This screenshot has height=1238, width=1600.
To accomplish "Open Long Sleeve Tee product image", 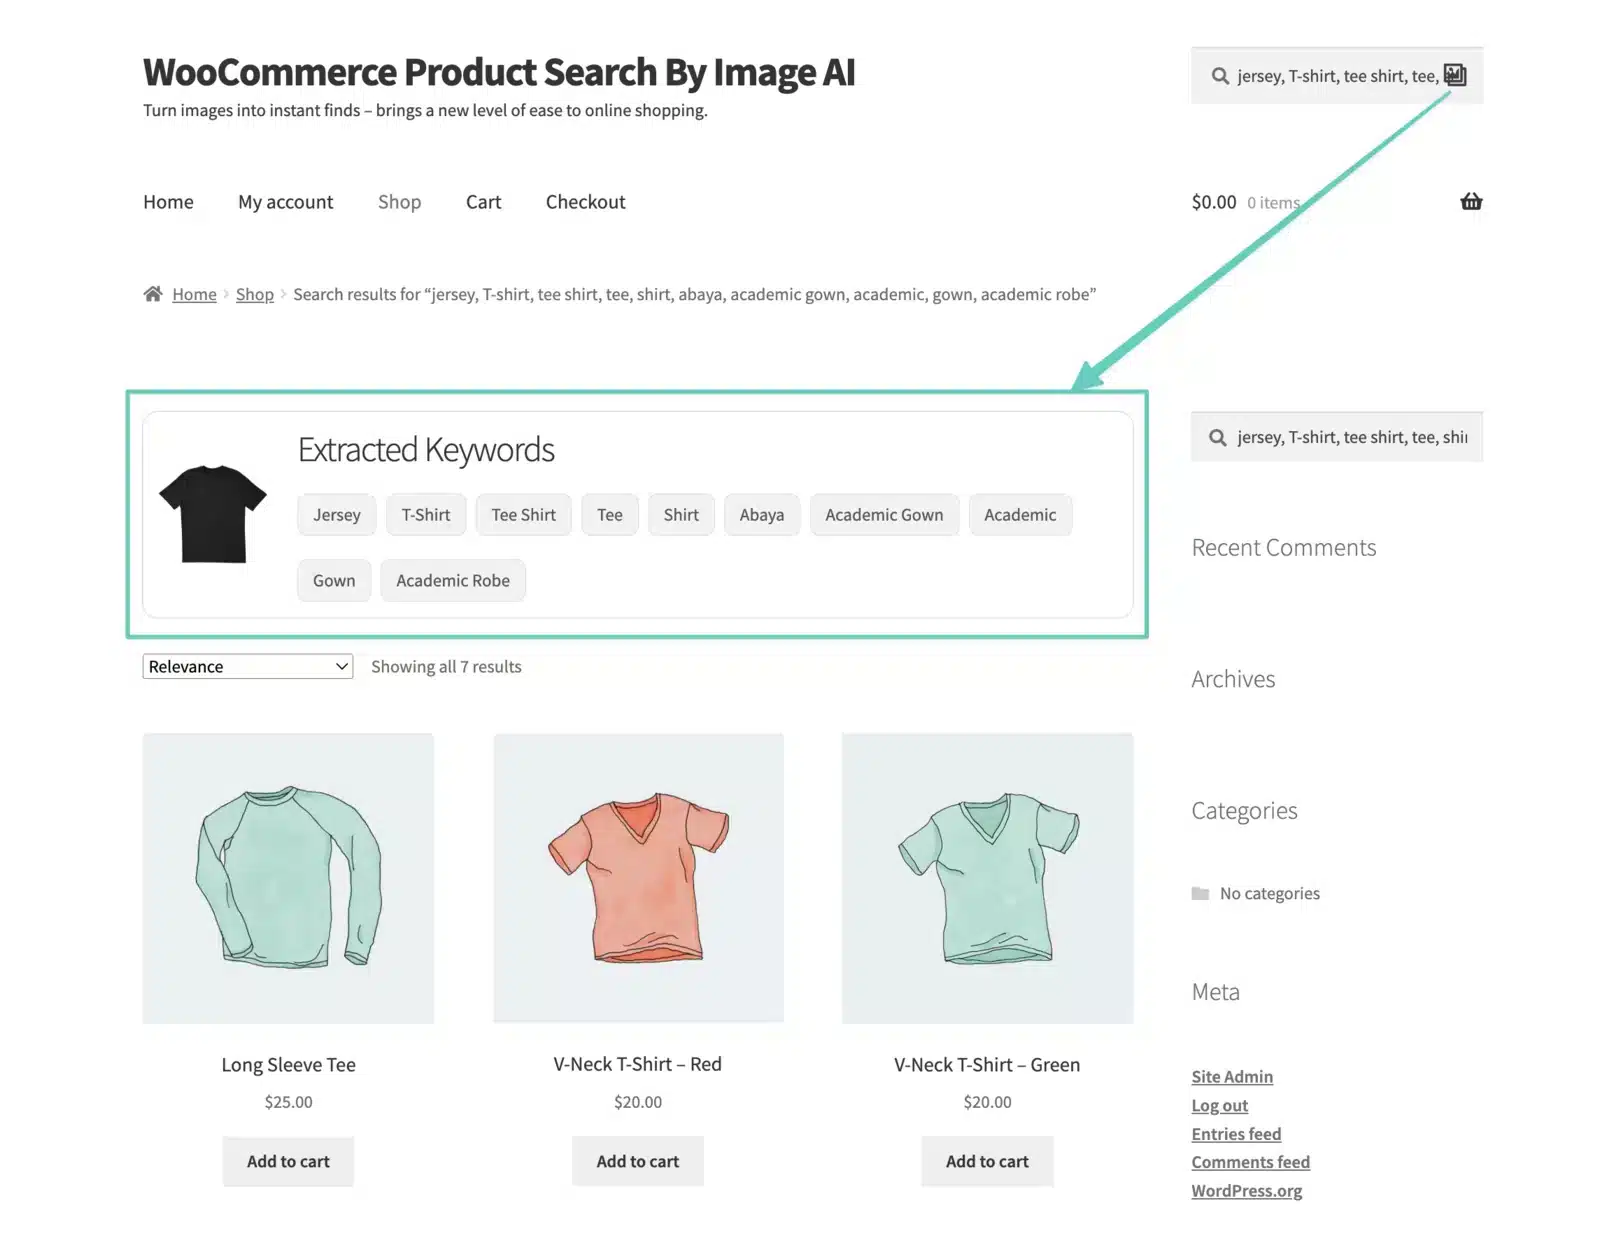I will [288, 878].
